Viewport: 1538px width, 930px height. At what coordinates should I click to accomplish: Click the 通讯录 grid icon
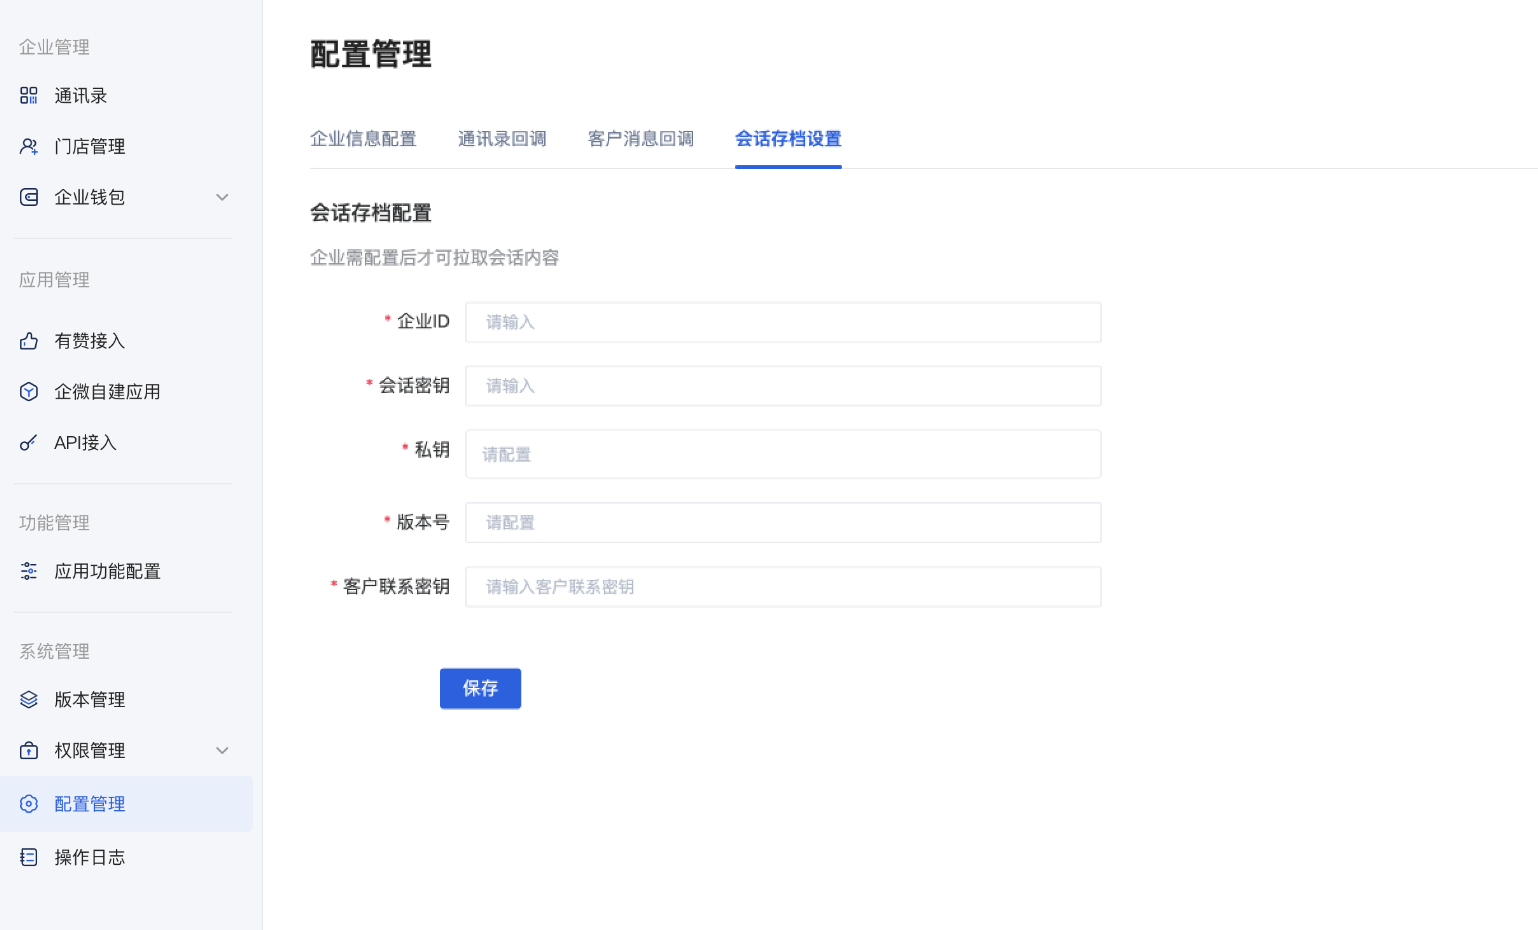point(29,96)
